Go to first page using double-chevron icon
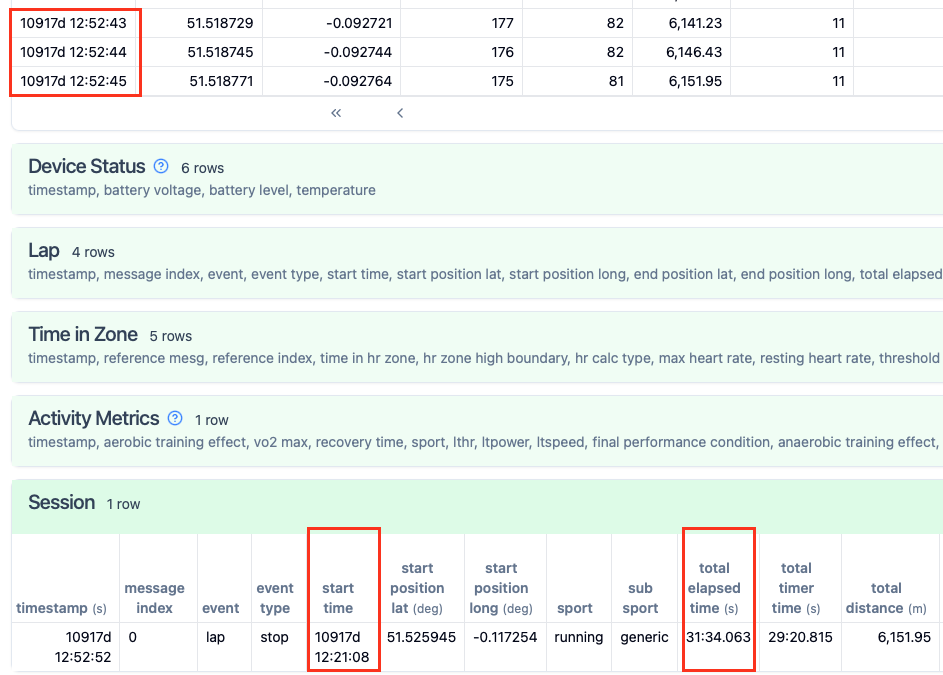Viewport: 943px width, 675px height. pyautogui.click(x=336, y=113)
